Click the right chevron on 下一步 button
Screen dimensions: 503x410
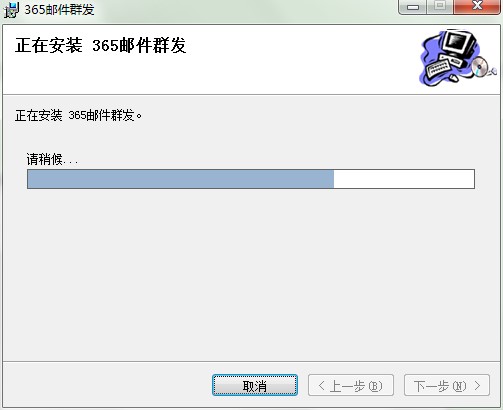[477, 386]
